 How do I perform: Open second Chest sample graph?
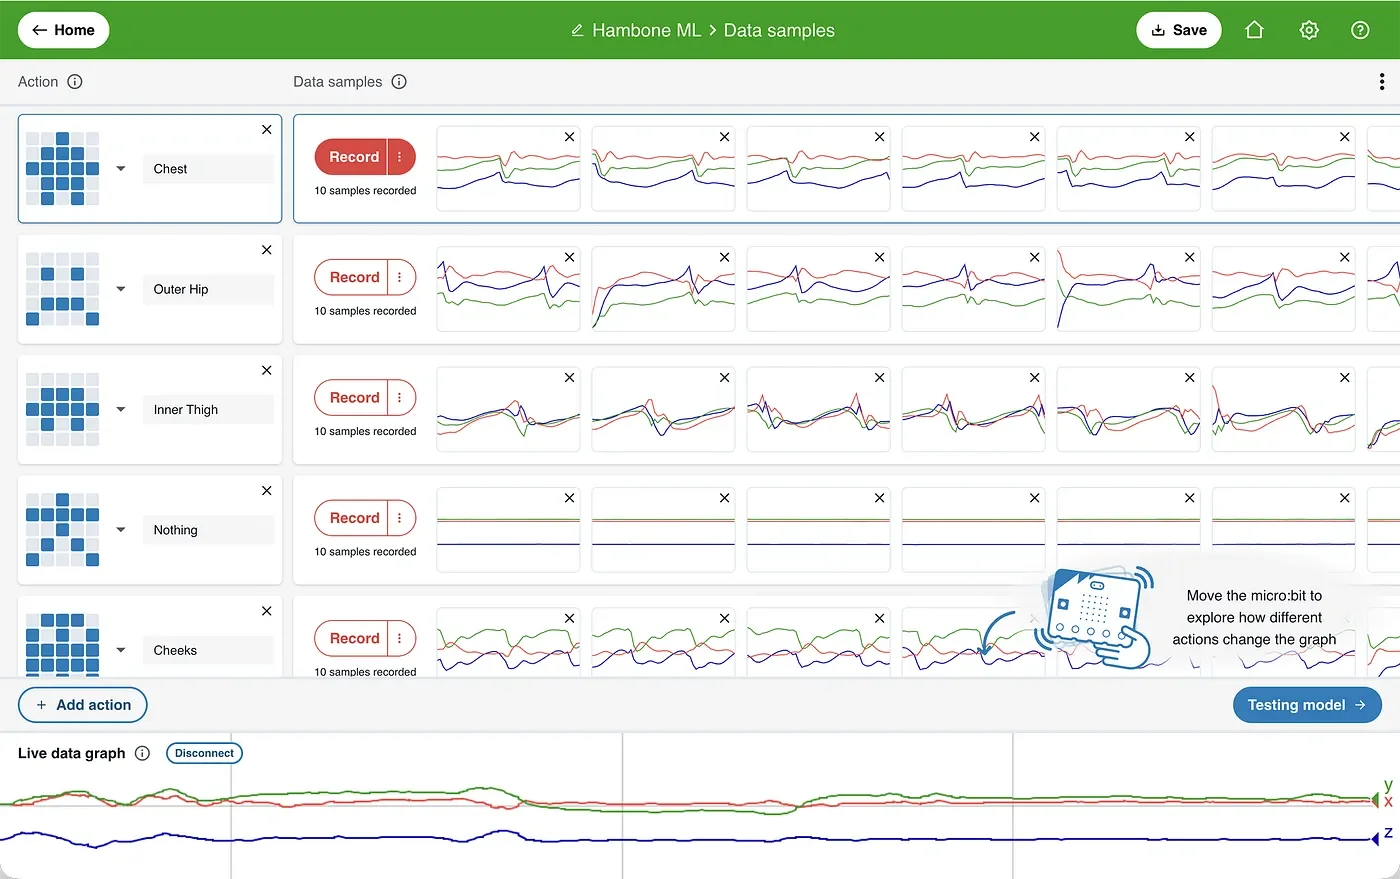click(663, 168)
